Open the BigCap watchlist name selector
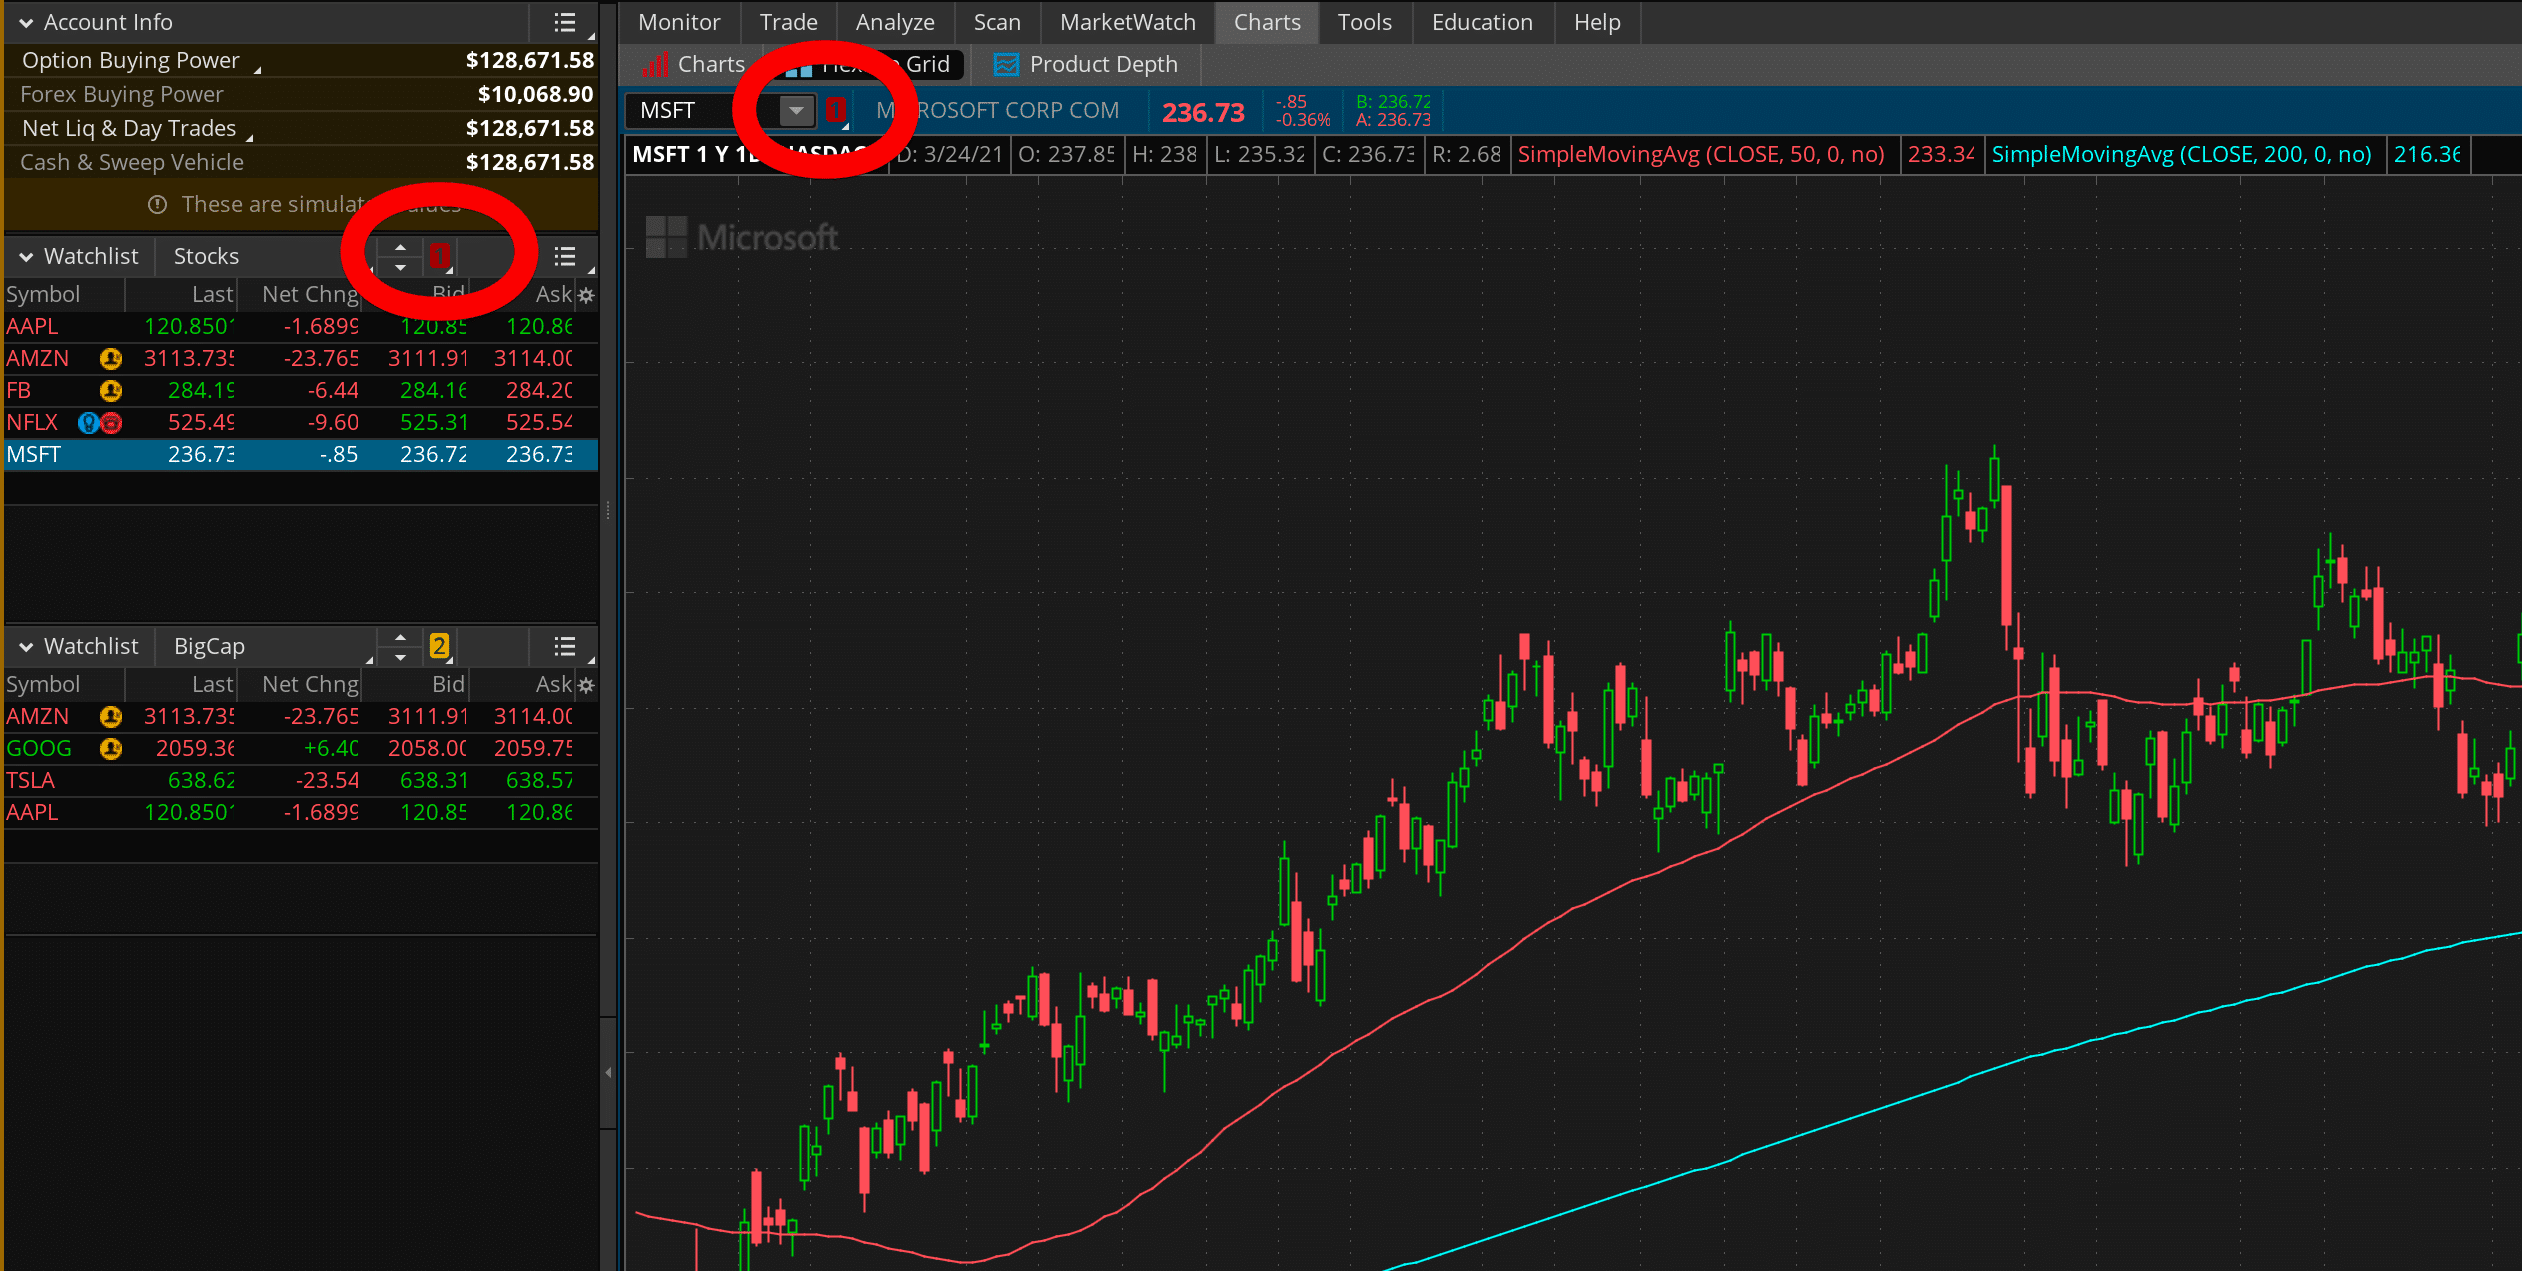This screenshot has height=1271, width=2522. tap(265, 646)
